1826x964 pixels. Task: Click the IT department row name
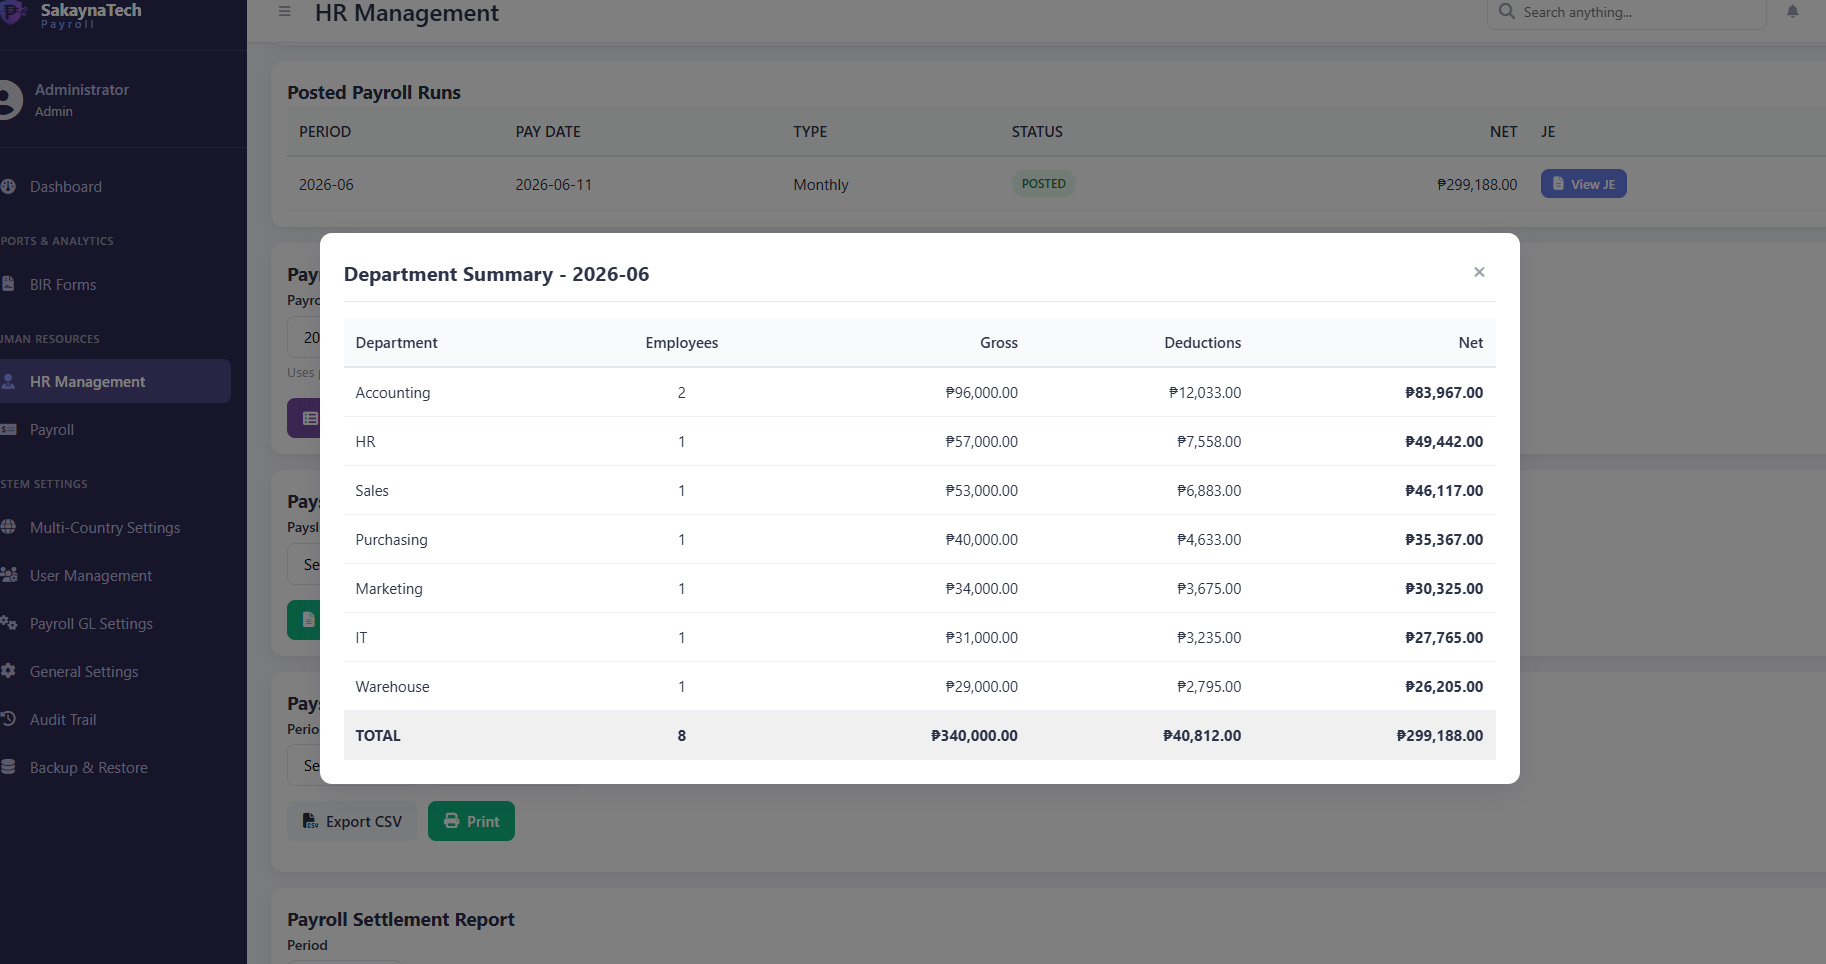pyautogui.click(x=361, y=638)
